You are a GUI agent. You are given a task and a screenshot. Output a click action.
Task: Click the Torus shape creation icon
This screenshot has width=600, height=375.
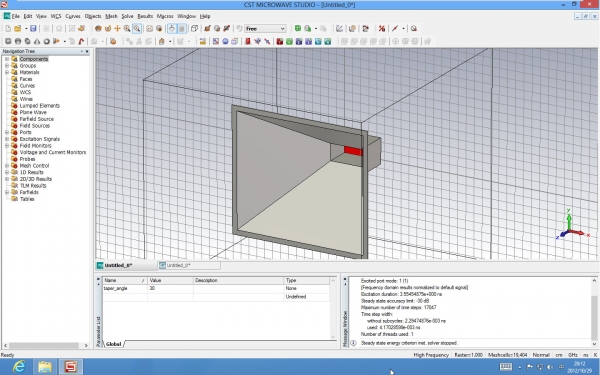(x=46, y=41)
